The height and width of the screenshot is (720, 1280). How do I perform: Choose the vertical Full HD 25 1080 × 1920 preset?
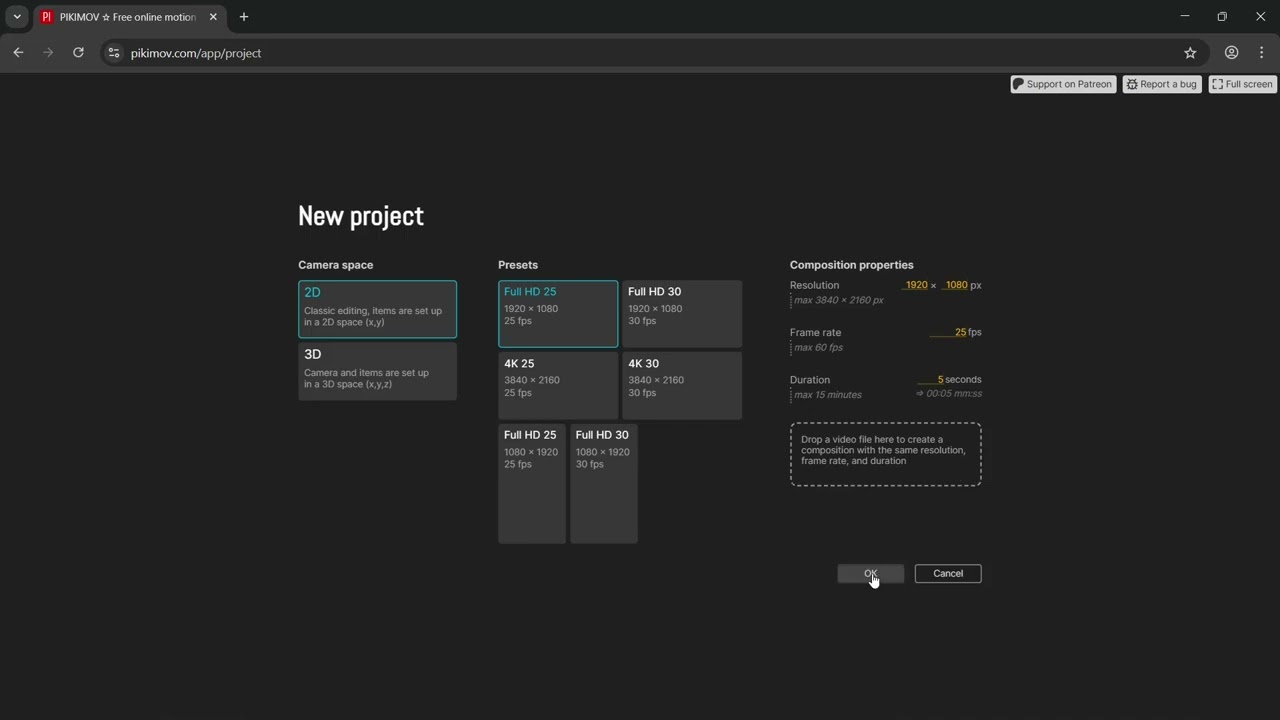click(532, 484)
